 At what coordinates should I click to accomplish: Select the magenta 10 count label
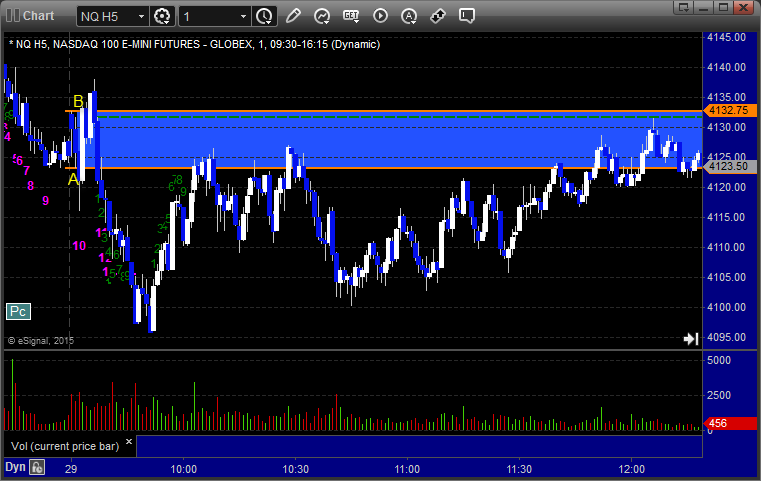pos(79,246)
